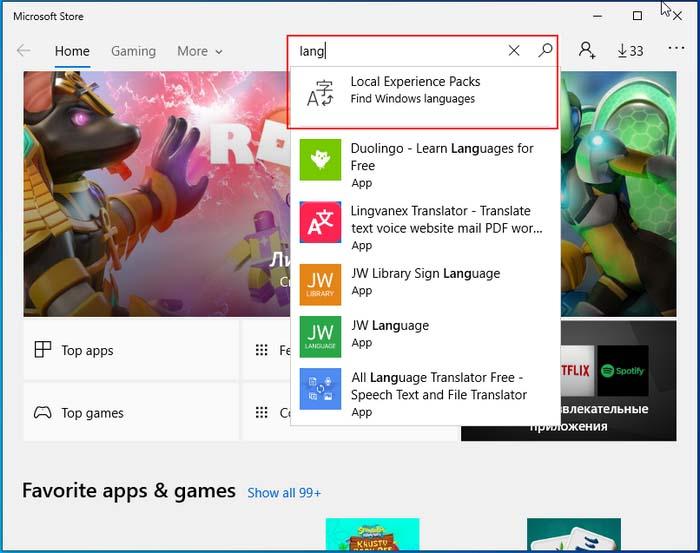The height and width of the screenshot is (553, 700).
Task: Open the green robot game banner
Action: tap(618, 194)
